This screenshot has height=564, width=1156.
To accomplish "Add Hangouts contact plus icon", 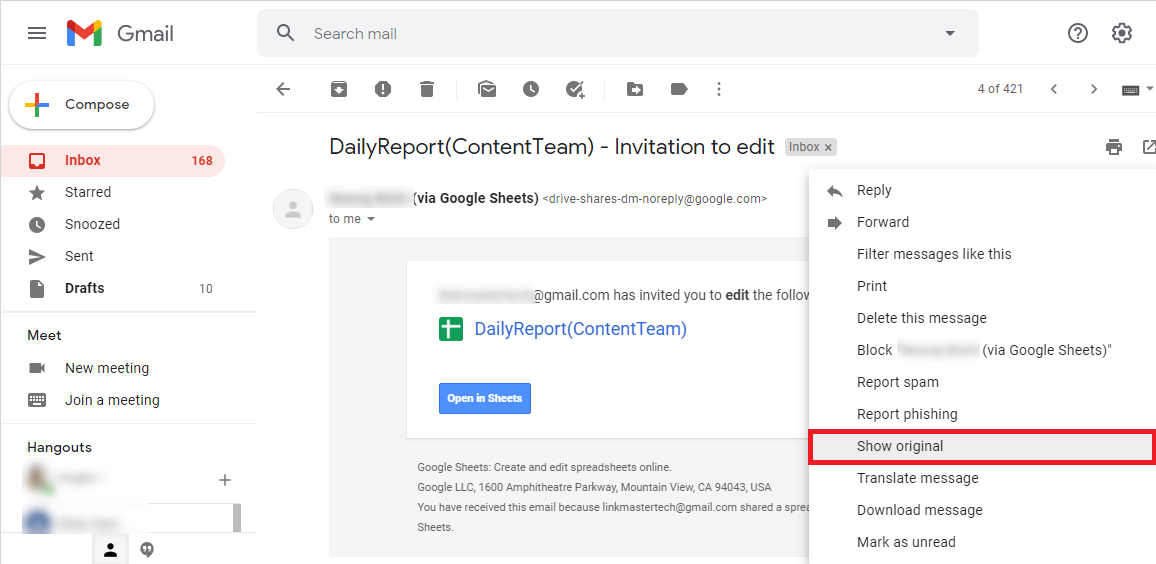I will [225, 480].
